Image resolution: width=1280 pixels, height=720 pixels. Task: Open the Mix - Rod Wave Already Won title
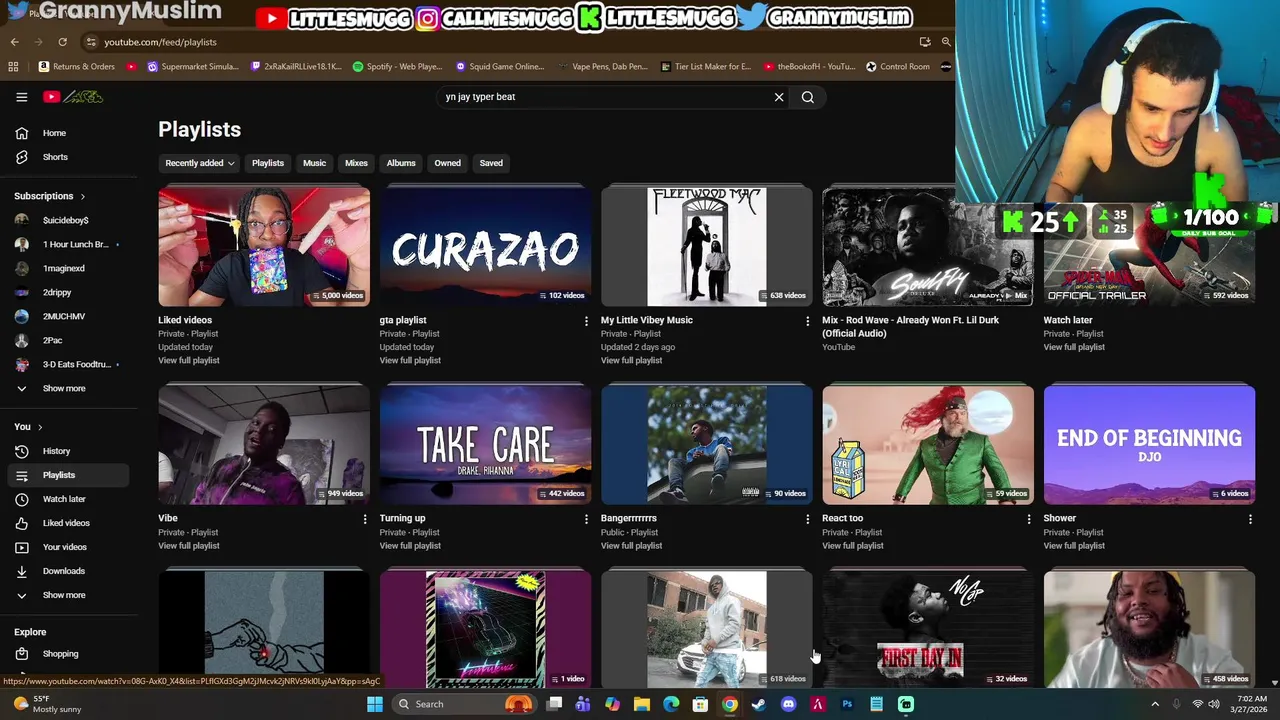click(x=910, y=327)
